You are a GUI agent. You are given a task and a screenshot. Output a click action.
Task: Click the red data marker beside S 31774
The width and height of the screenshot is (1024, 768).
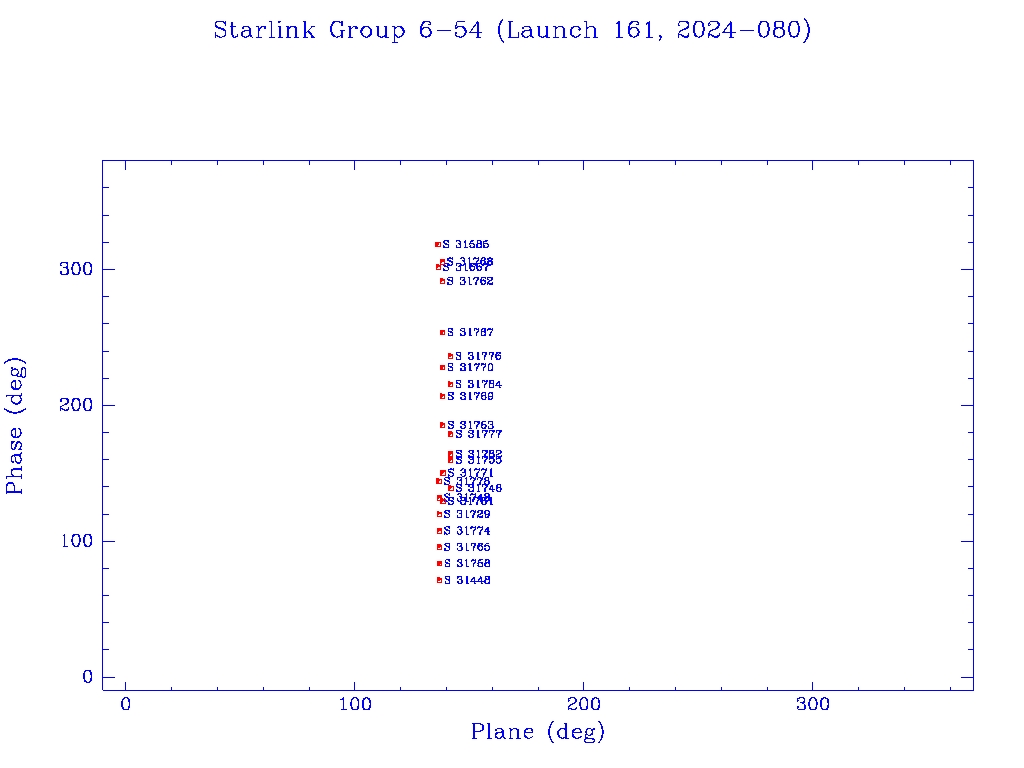tap(440, 531)
